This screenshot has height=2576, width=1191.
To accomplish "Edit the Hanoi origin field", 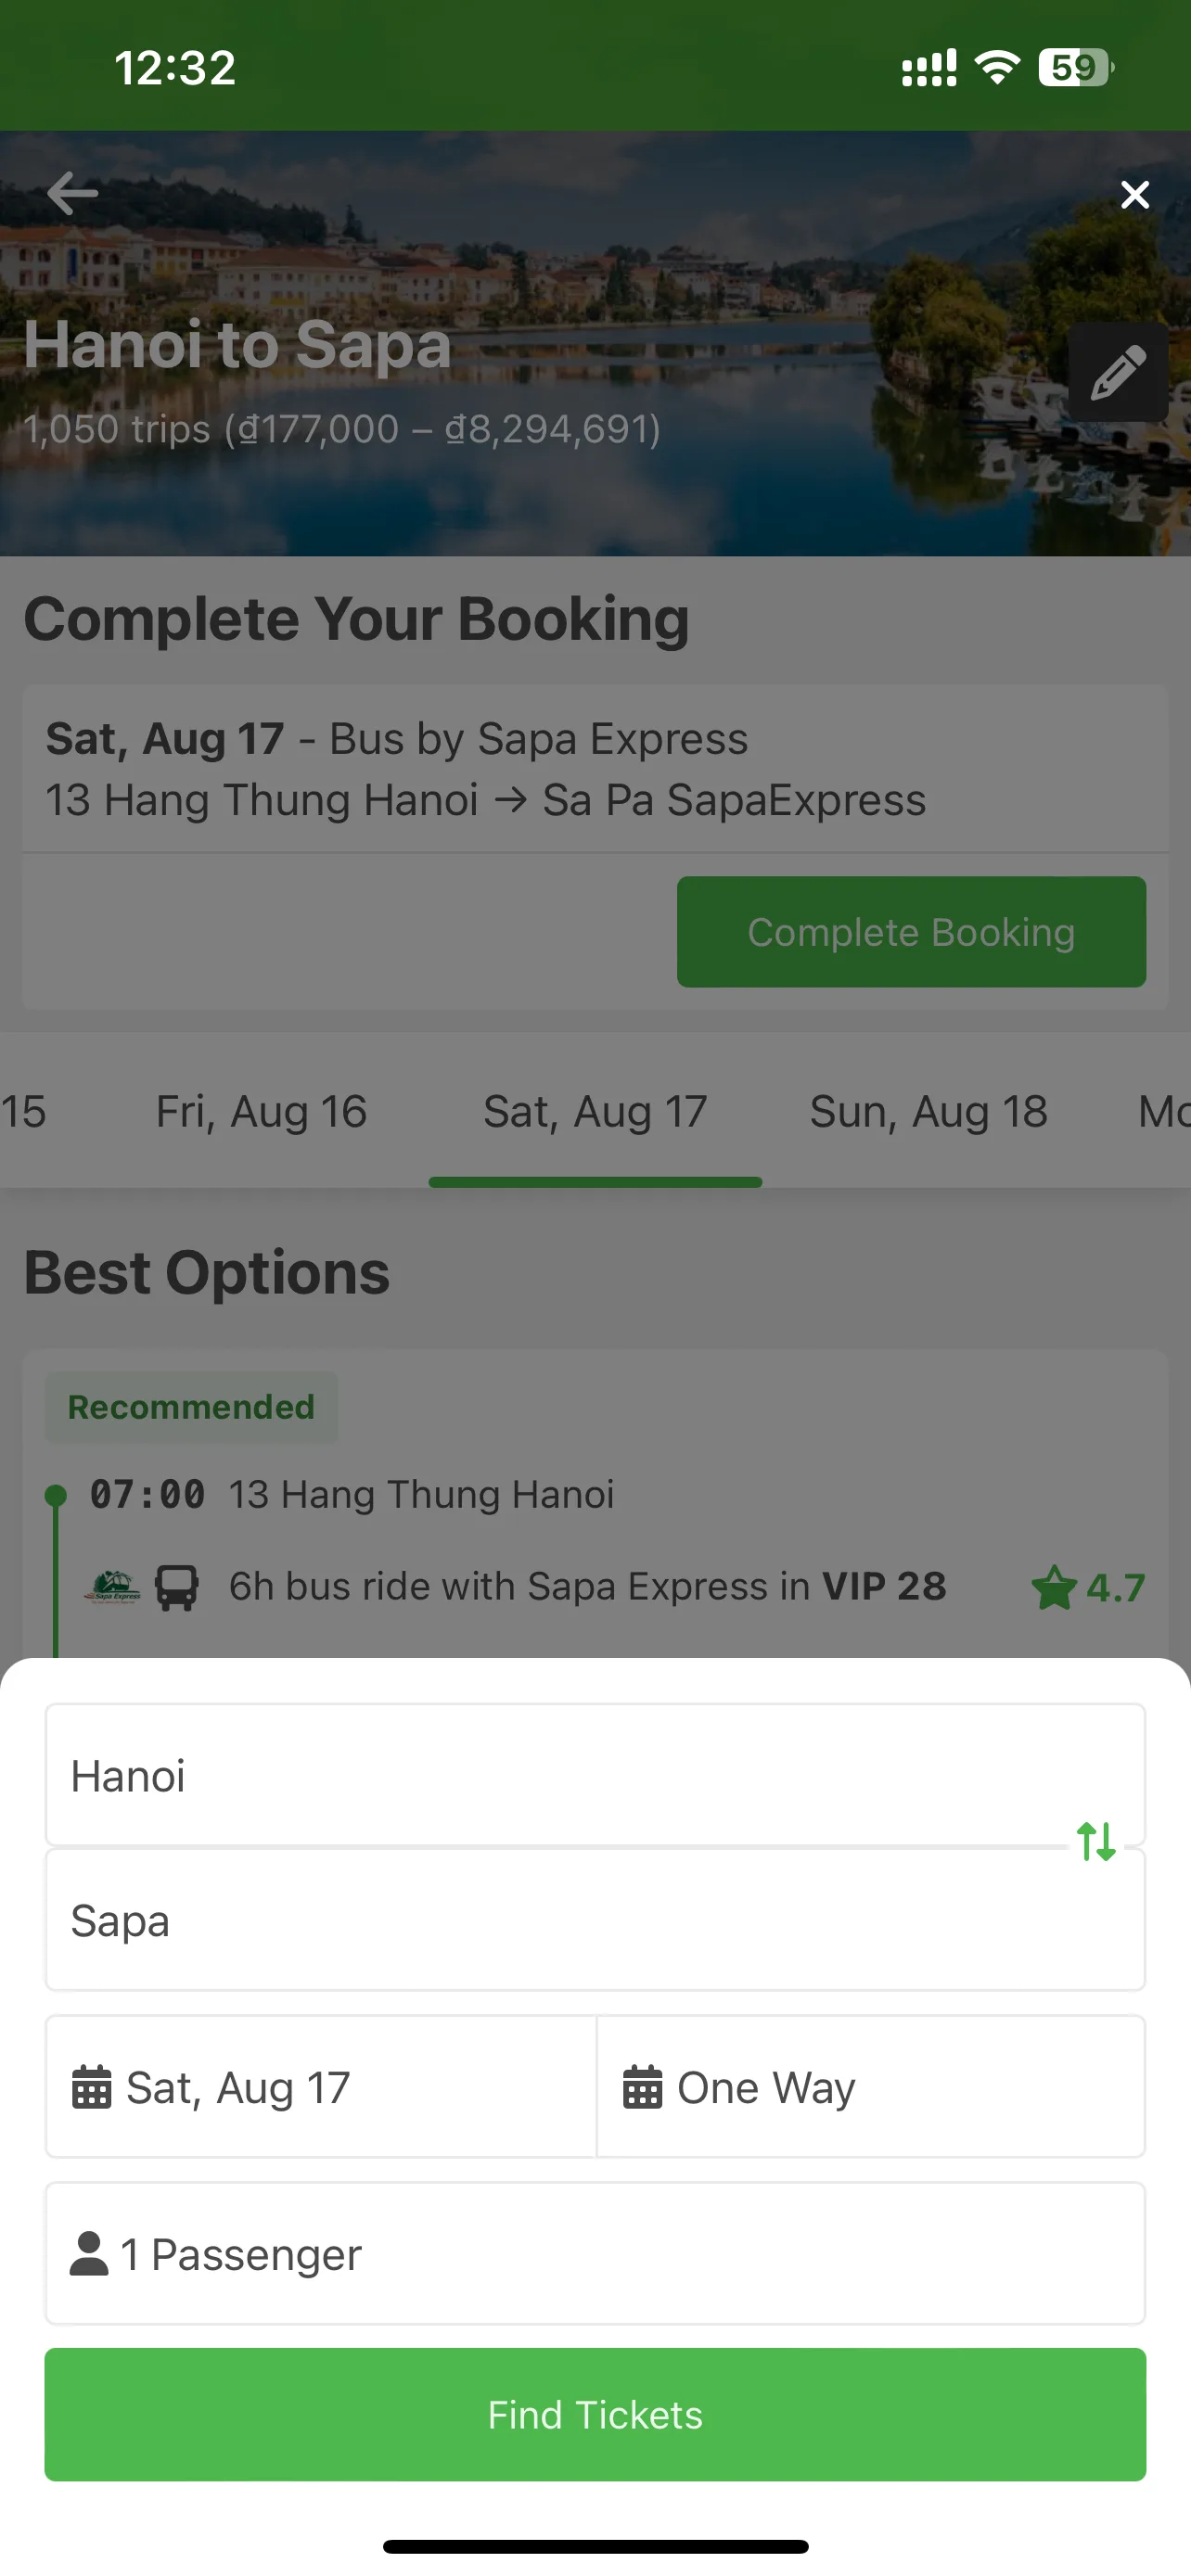I will click(595, 1775).
